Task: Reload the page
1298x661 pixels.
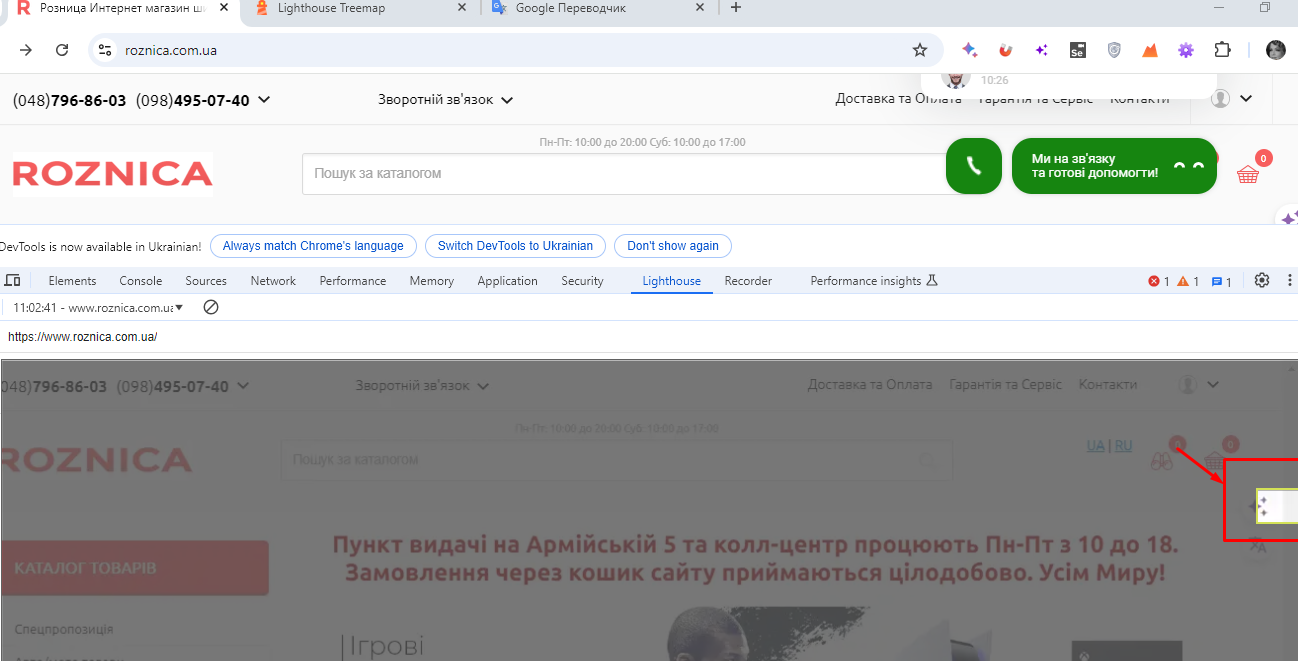Action: pyautogui.click(x=62, y=50)
